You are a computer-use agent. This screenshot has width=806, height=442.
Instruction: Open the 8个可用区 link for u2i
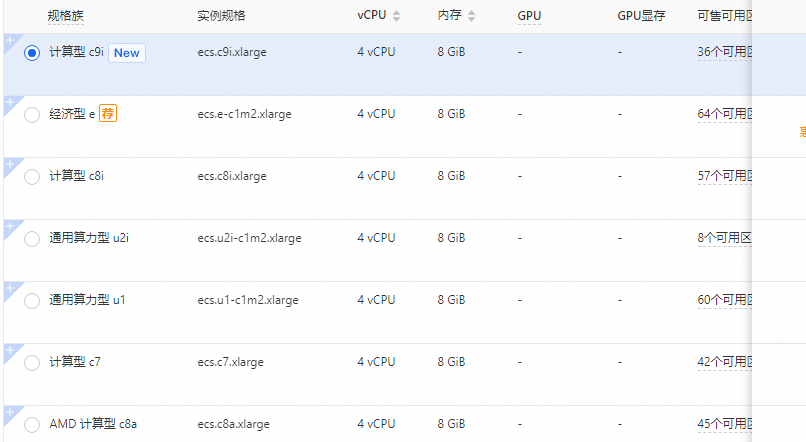click(x=724, y=238)
